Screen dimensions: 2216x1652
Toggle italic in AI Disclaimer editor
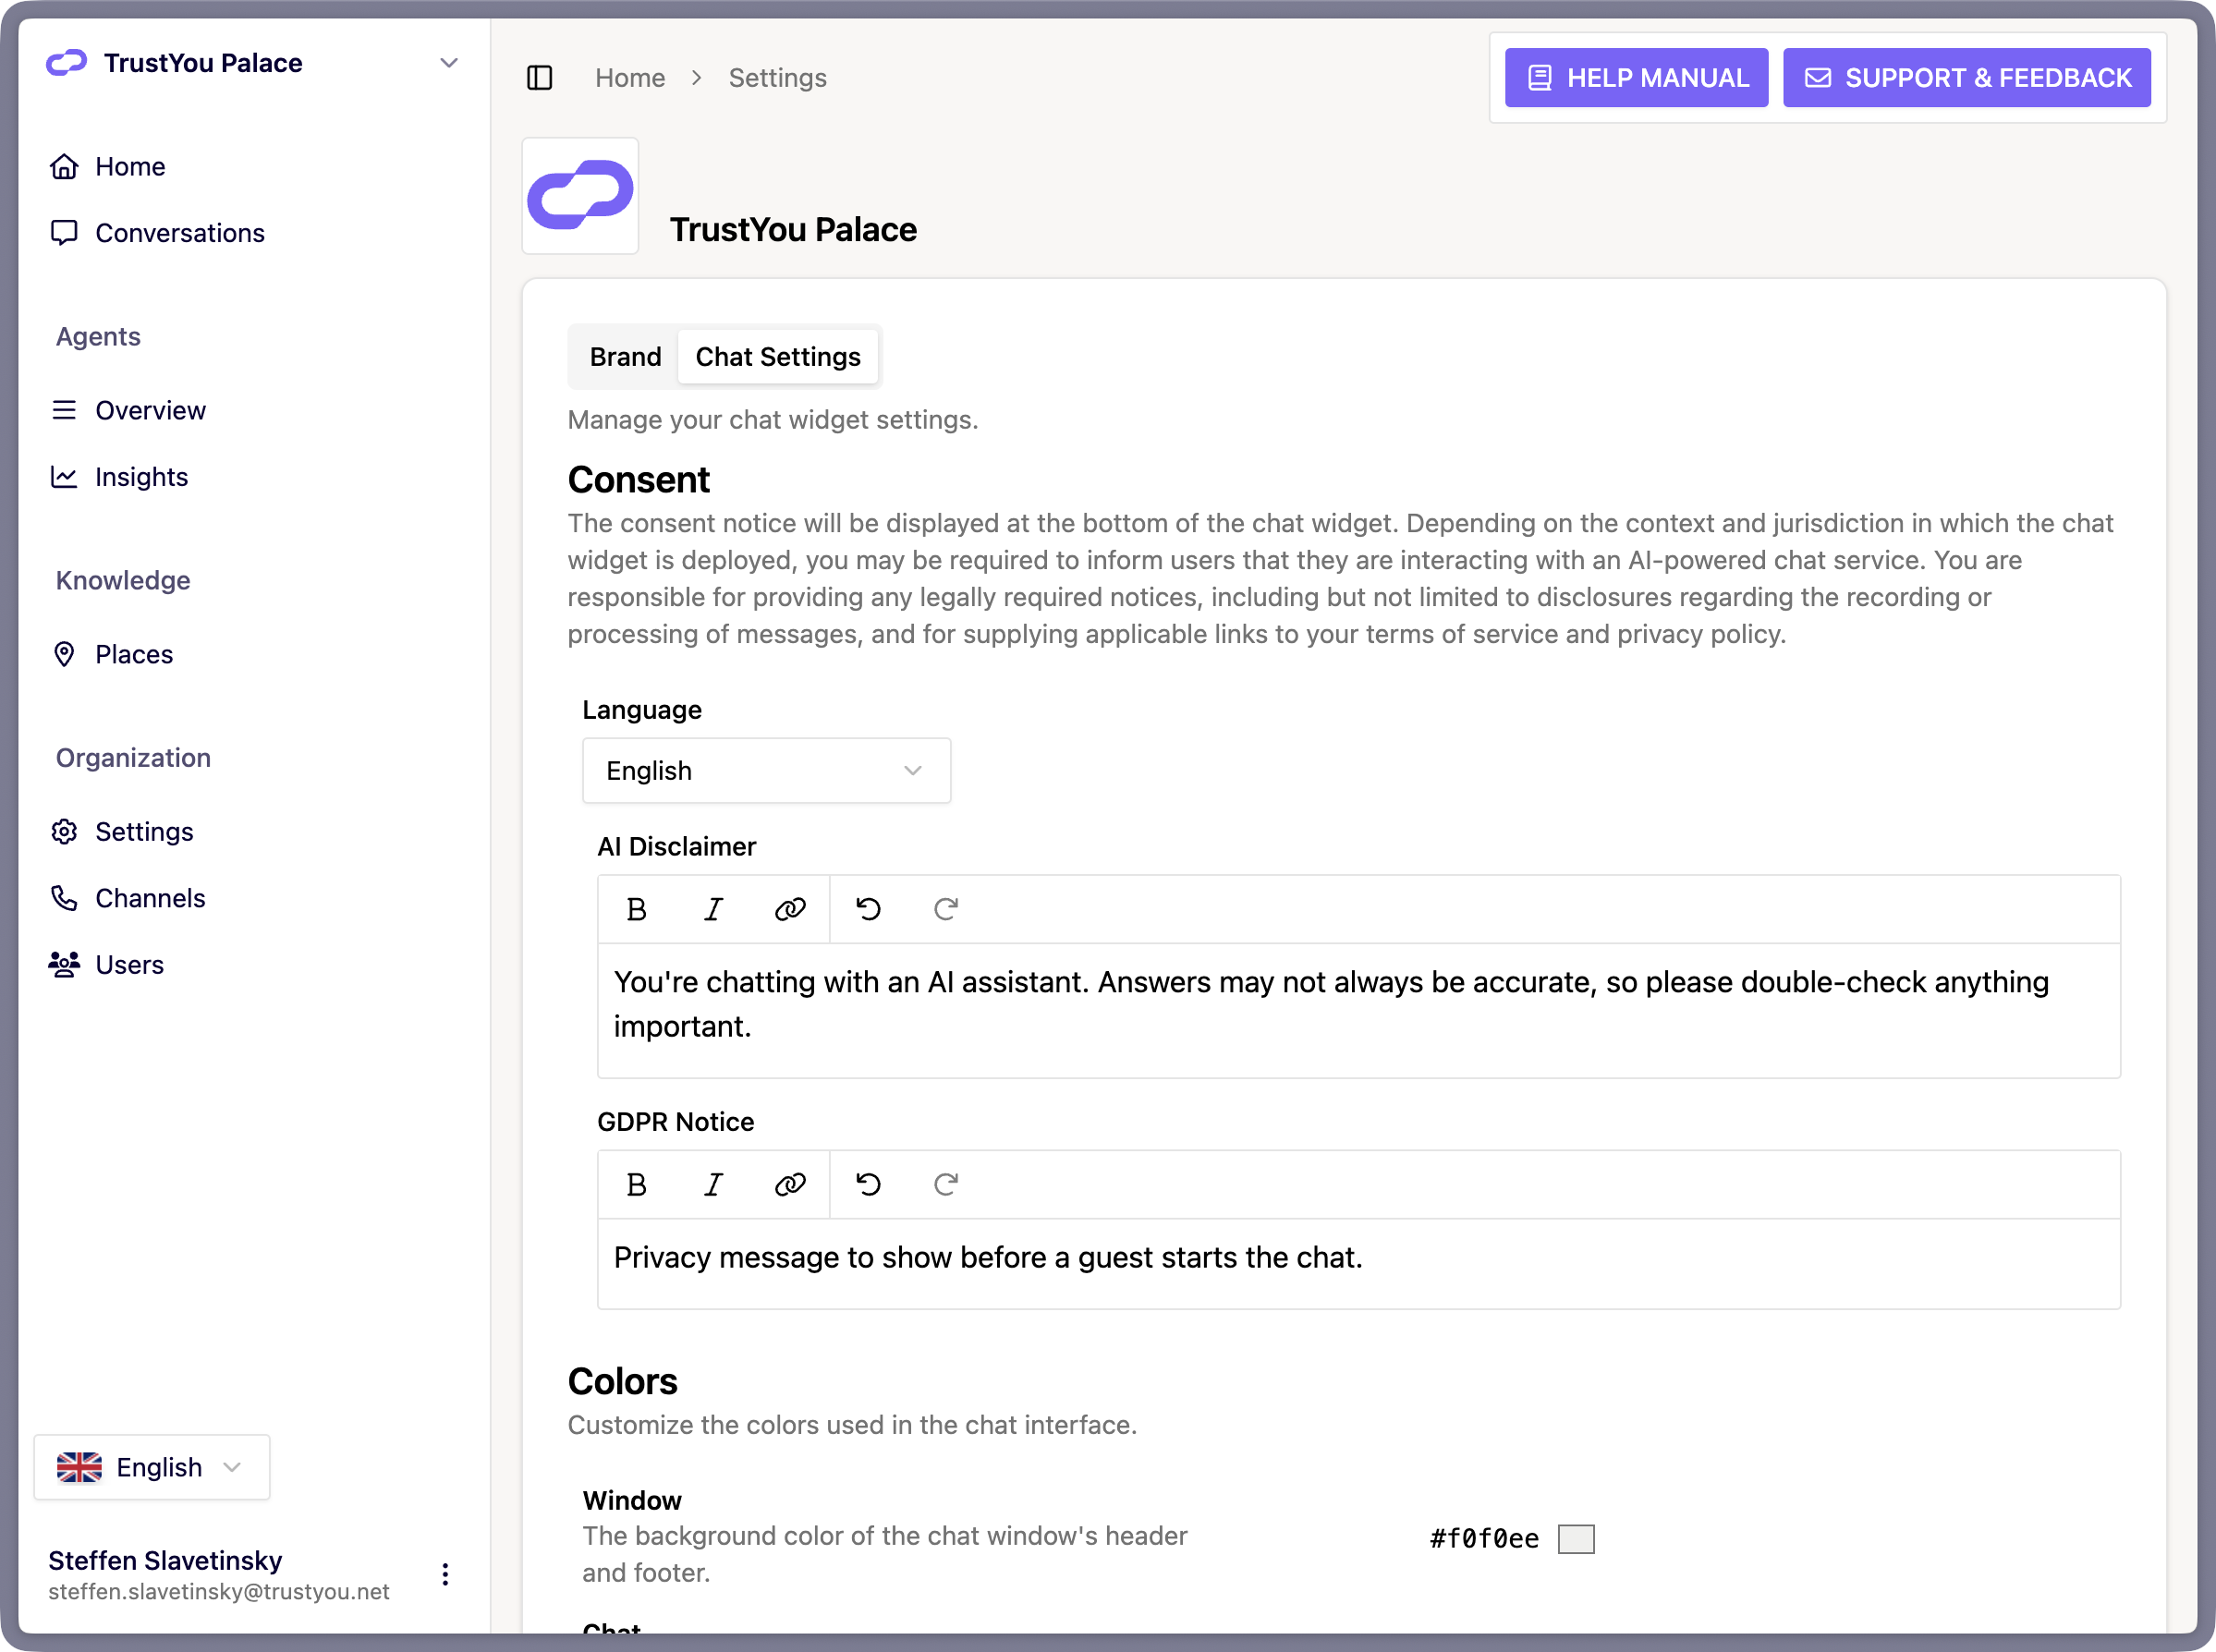click(713, 909)
